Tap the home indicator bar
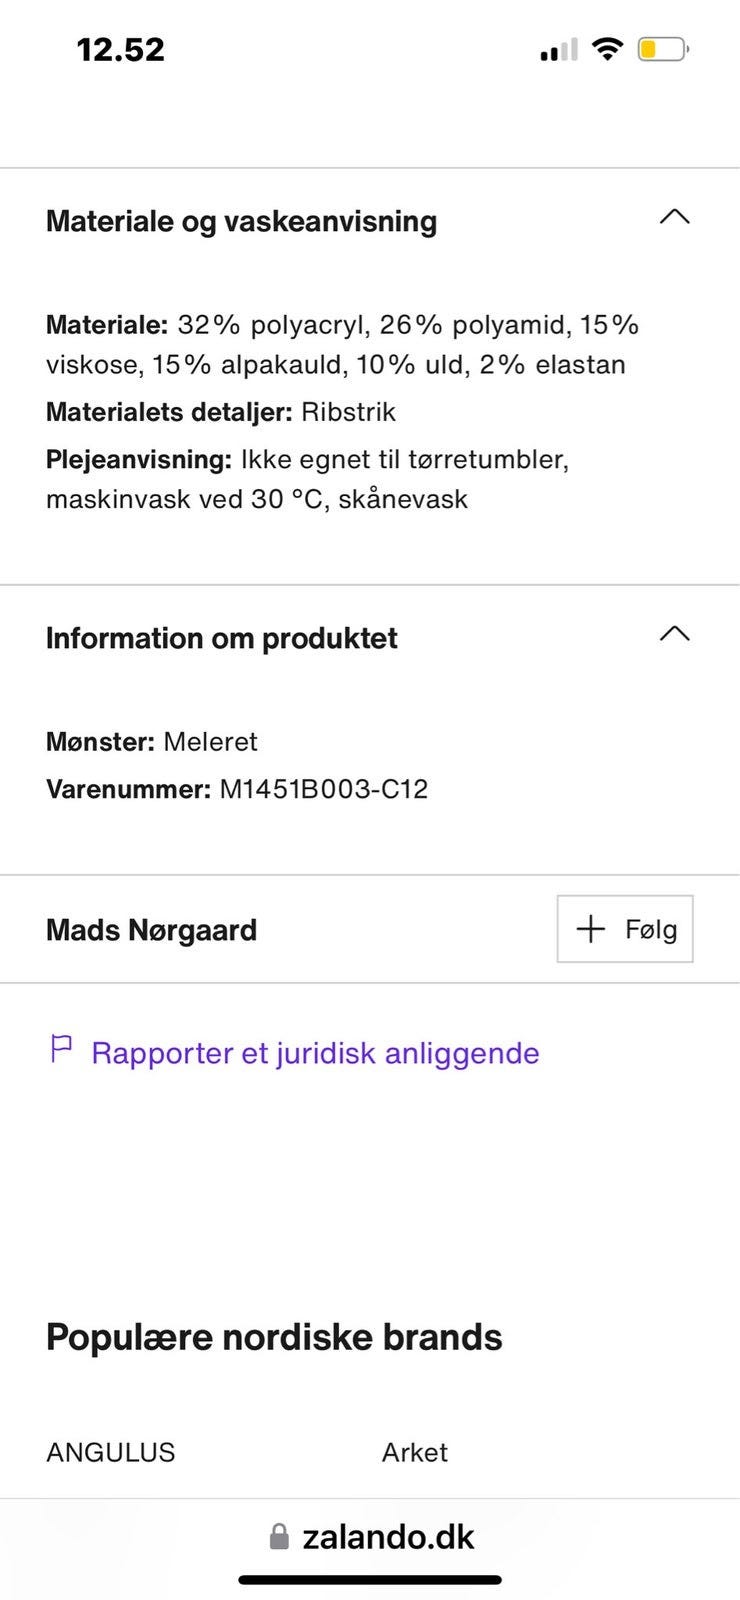 [370, 1580]
